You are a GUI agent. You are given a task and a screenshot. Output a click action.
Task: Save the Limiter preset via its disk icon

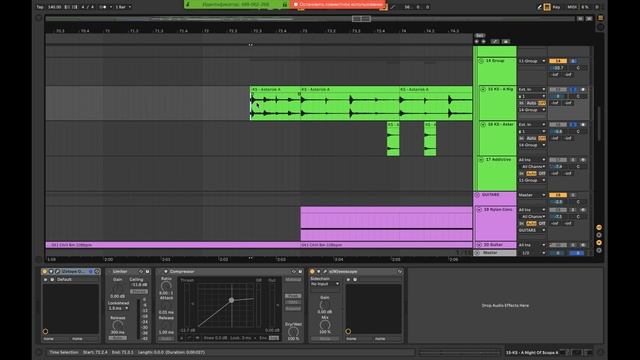point(147,271)
